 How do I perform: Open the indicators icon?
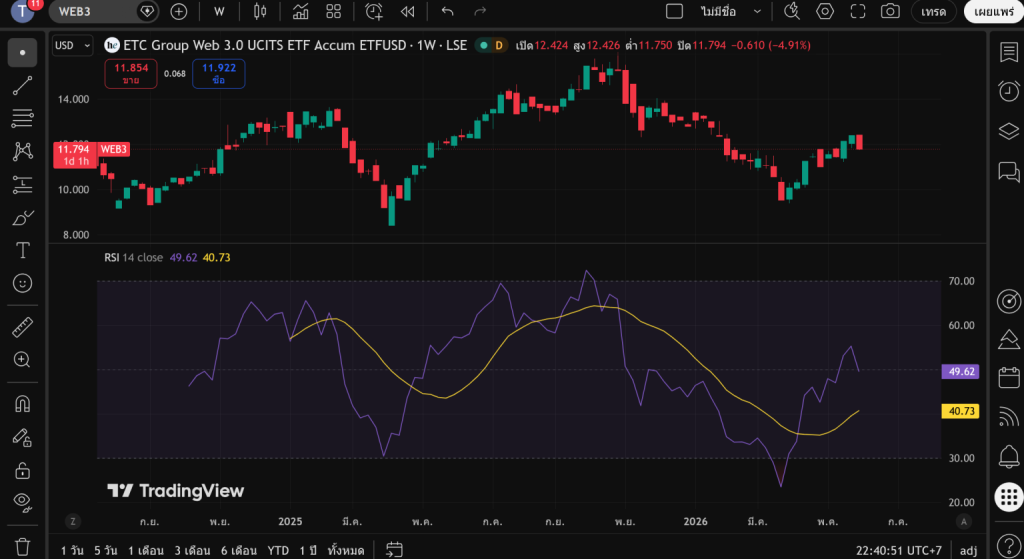pyautogui.click(x=300, y=11)
